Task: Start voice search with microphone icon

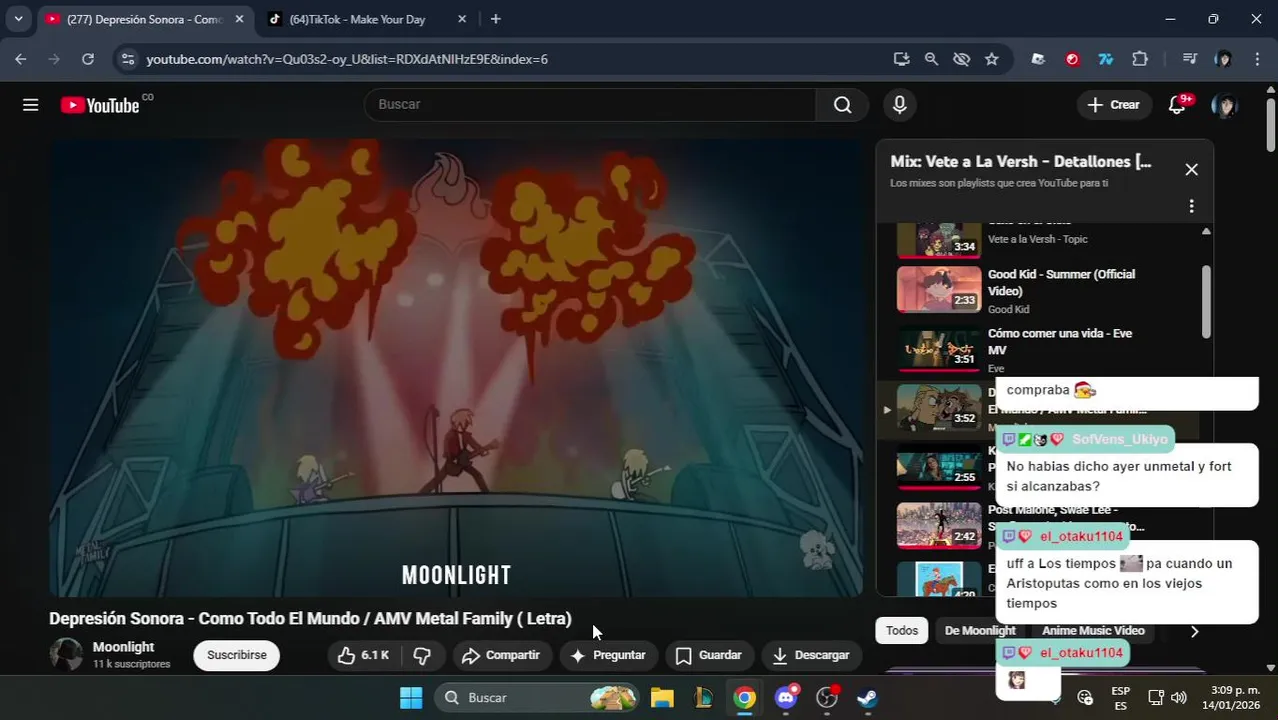Action: pos(899,105)
